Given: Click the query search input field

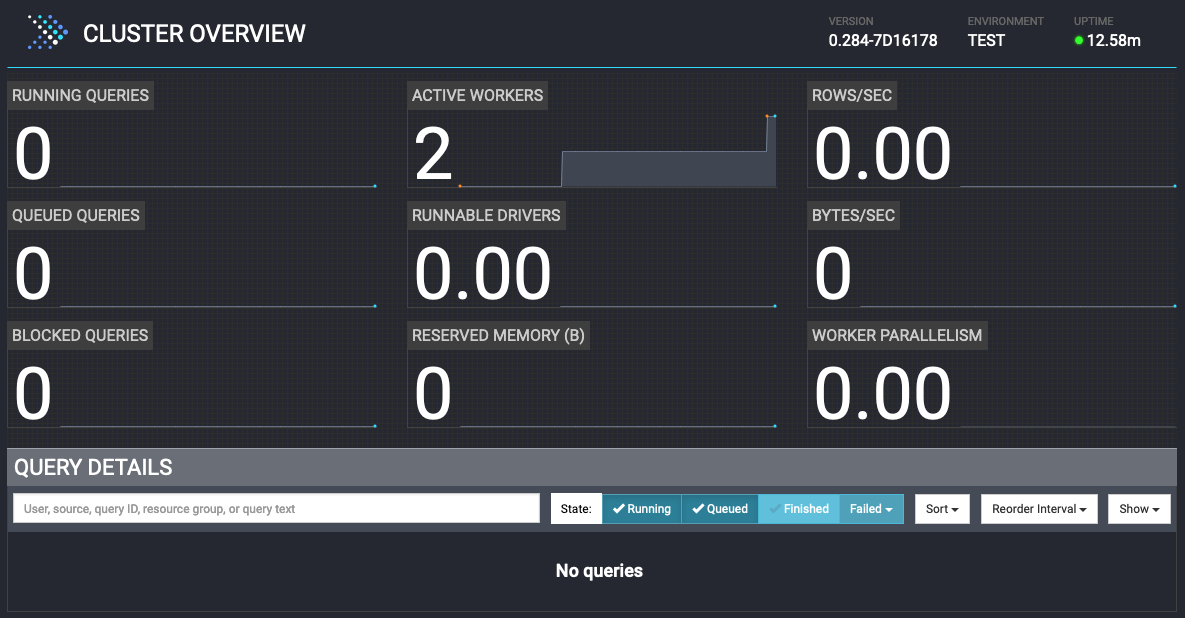Looking at the screenshot, I should 276,508.
